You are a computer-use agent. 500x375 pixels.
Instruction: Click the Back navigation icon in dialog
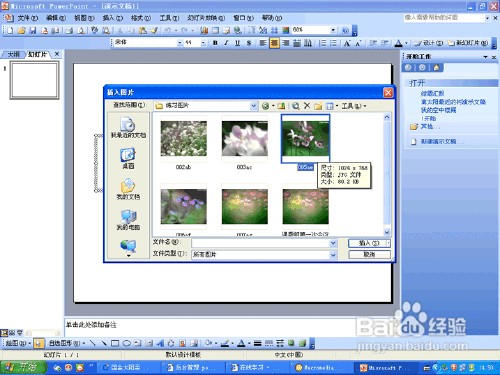pos(266,106)
